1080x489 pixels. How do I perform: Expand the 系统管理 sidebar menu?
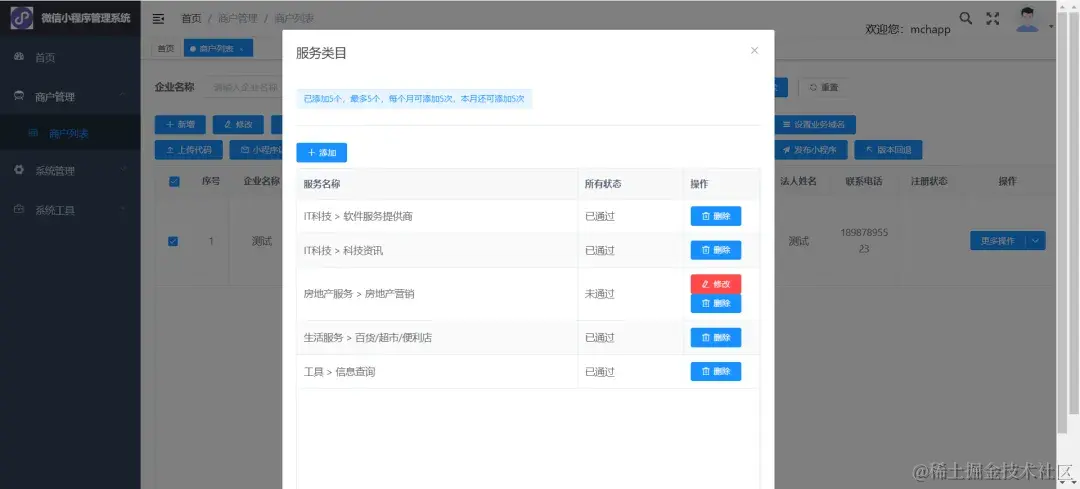(x=70, y=170)
